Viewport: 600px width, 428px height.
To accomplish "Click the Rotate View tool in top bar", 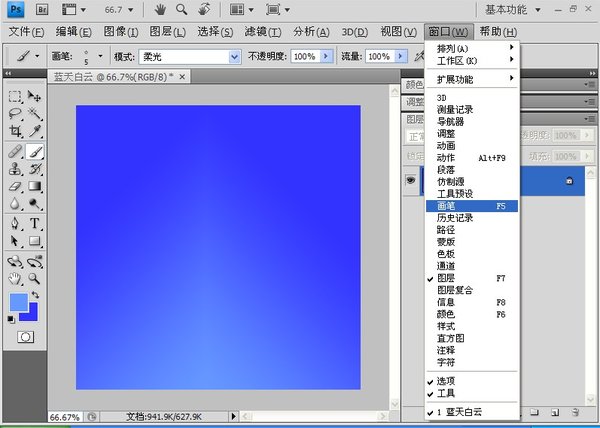I will pos(204,10).
